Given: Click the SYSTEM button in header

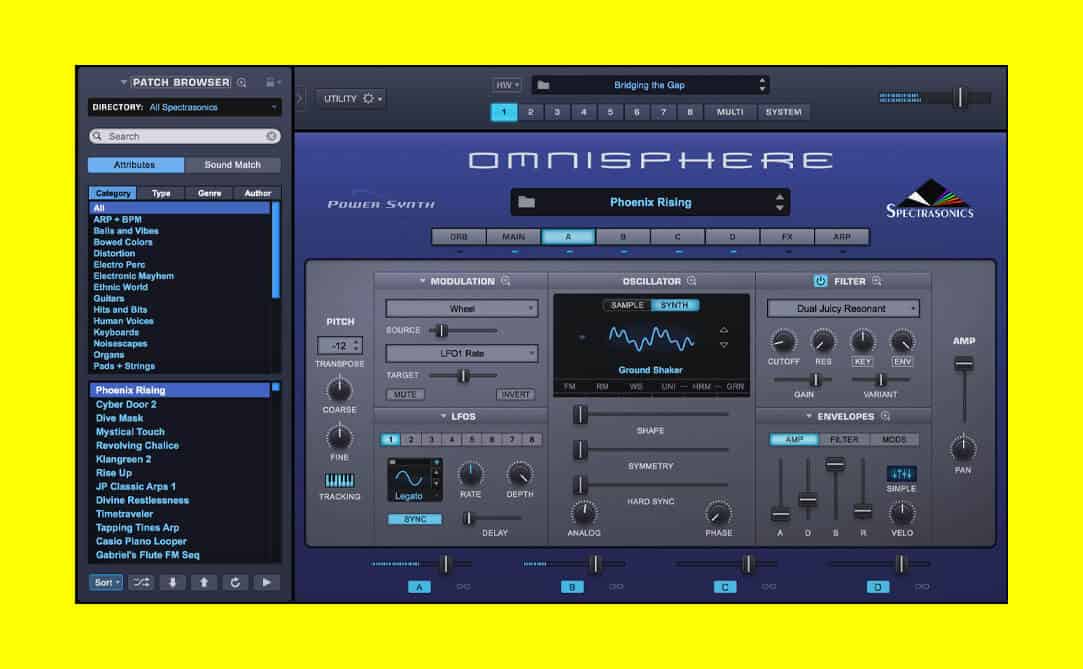Looking at the screenshot, I should [x=783, y=111].
